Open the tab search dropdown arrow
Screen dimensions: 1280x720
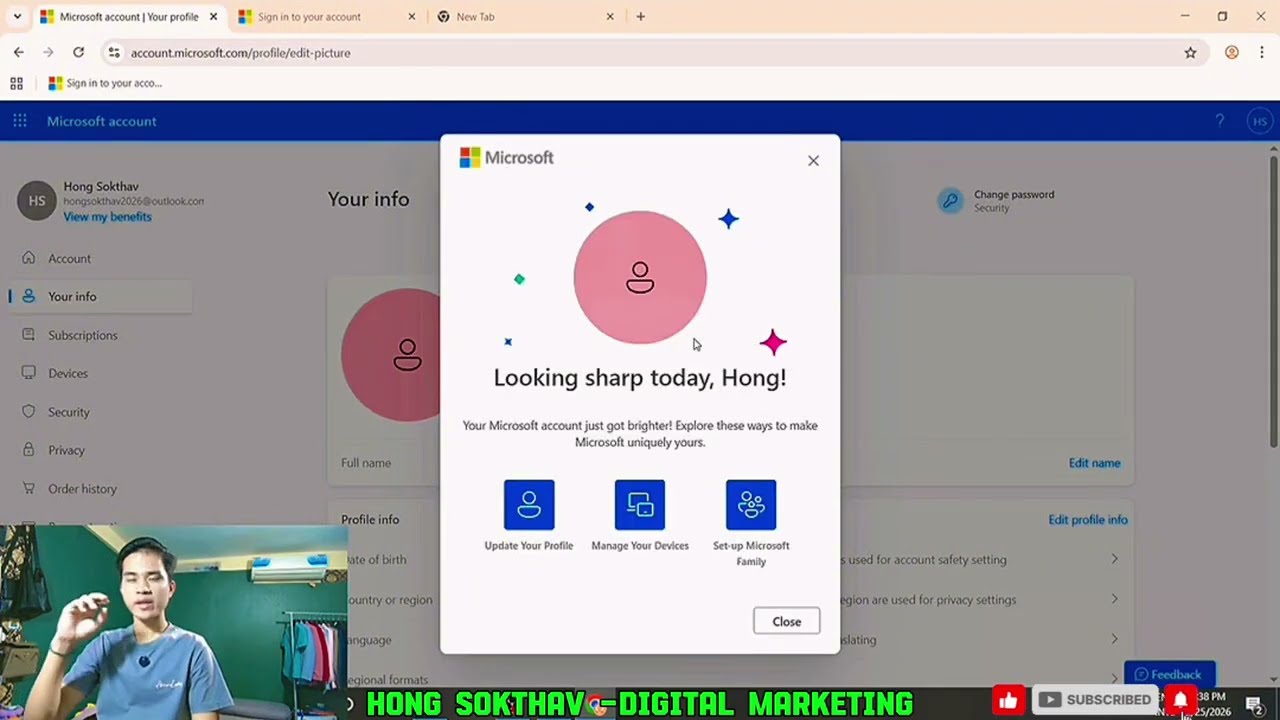(17, 17)
